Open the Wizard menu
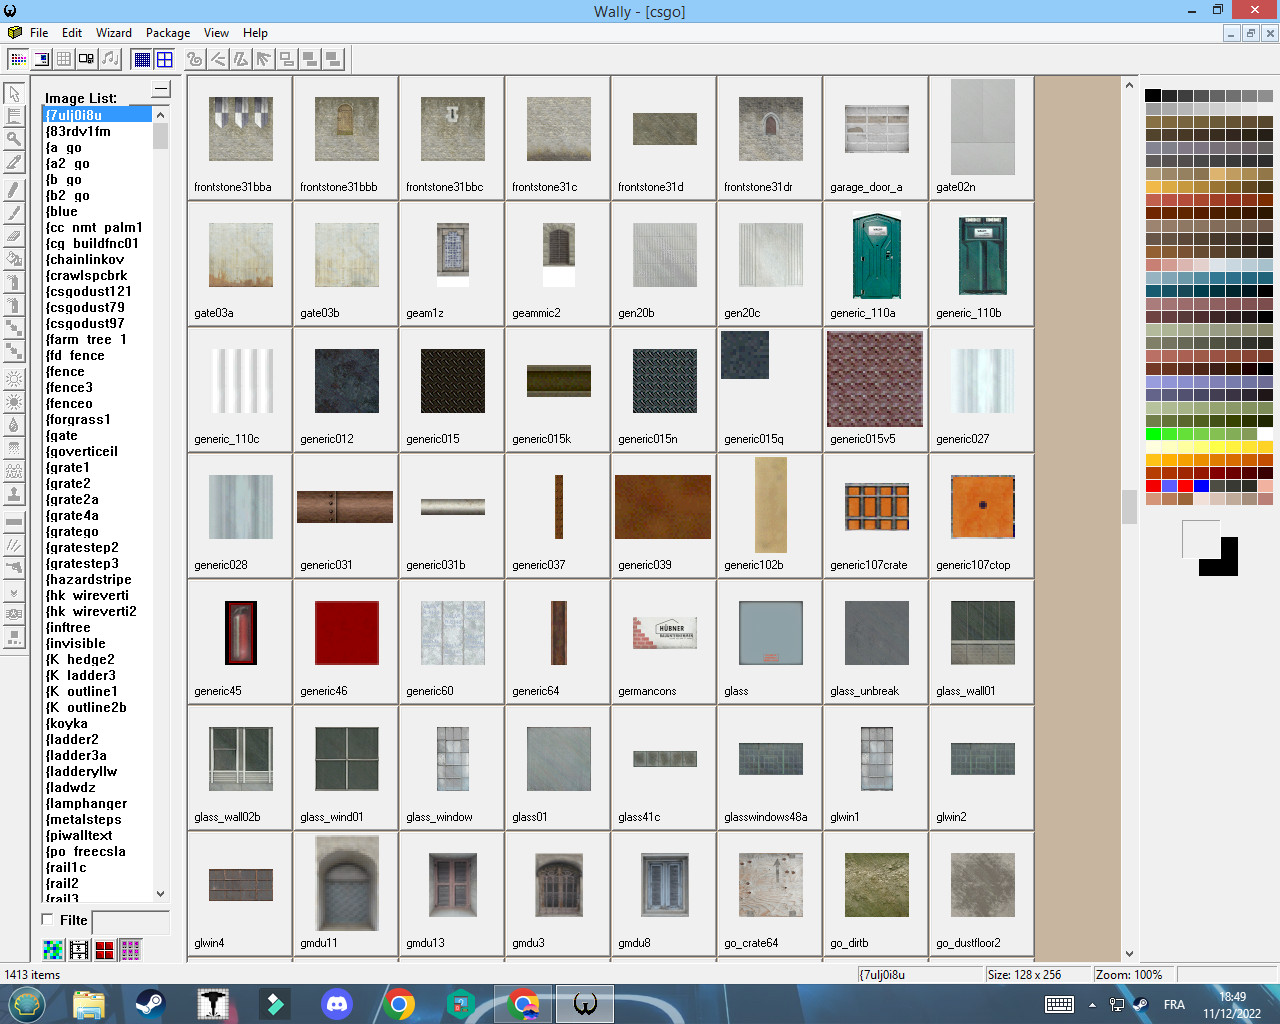The width and height of the screenshot is (1280, 1024). pyautogui.click(x=114, y=33)
